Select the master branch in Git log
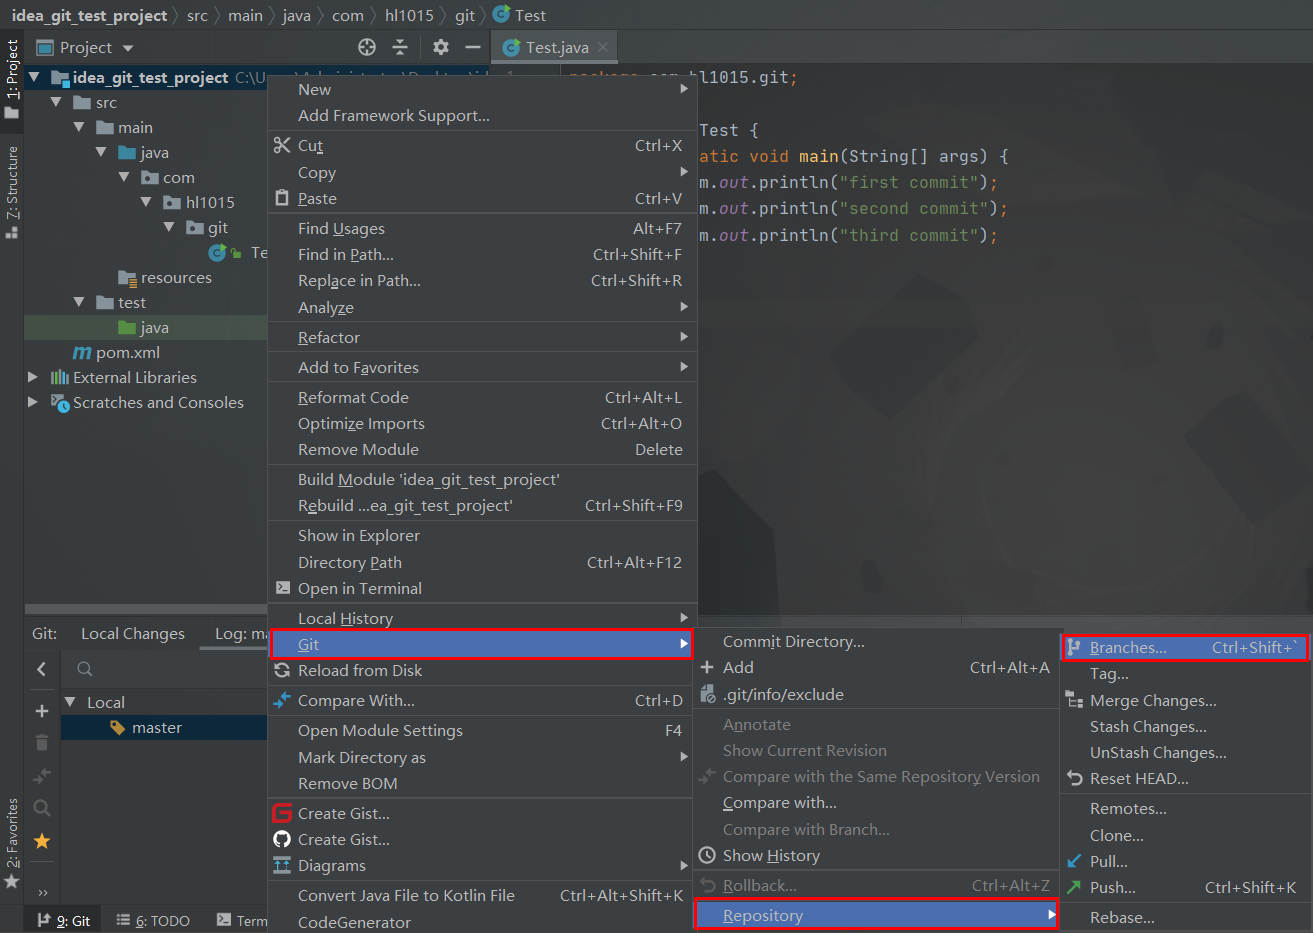 click(156, 728)
